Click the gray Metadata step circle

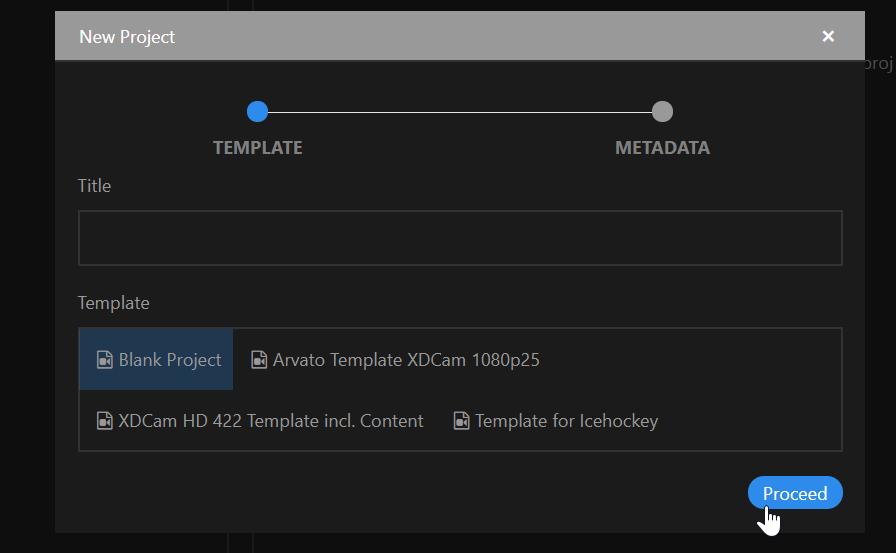662,111
